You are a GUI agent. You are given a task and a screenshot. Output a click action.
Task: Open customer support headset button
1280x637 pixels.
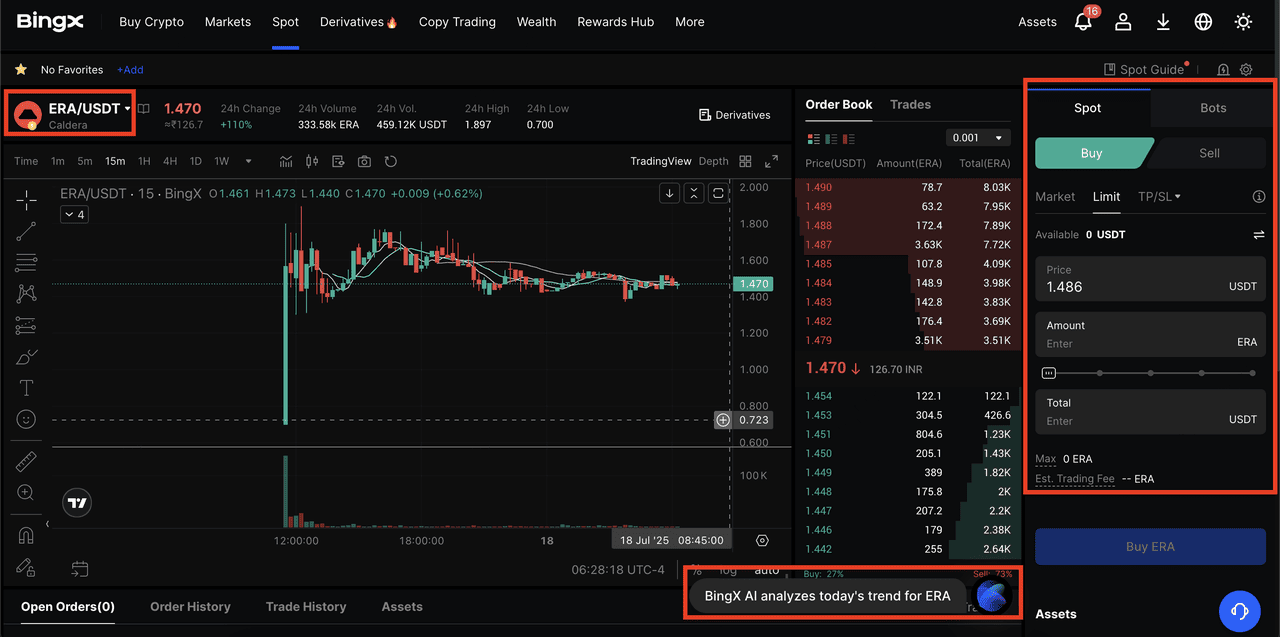click(x=1240, y=610)
